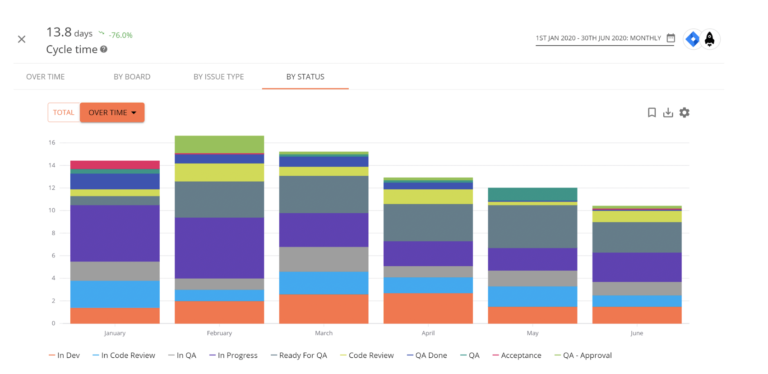
Task: Click the black rocket icon
Action: coord(710,39)
